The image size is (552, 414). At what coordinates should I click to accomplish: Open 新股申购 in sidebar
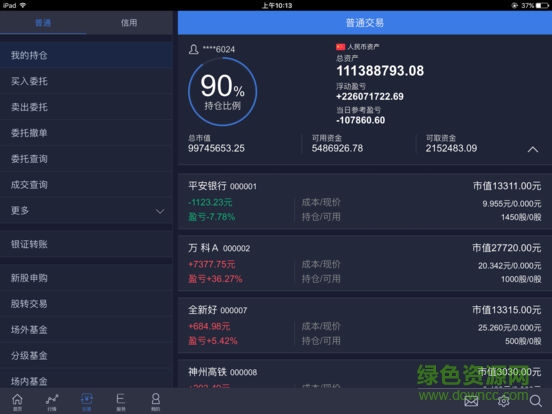pos(86,278)
